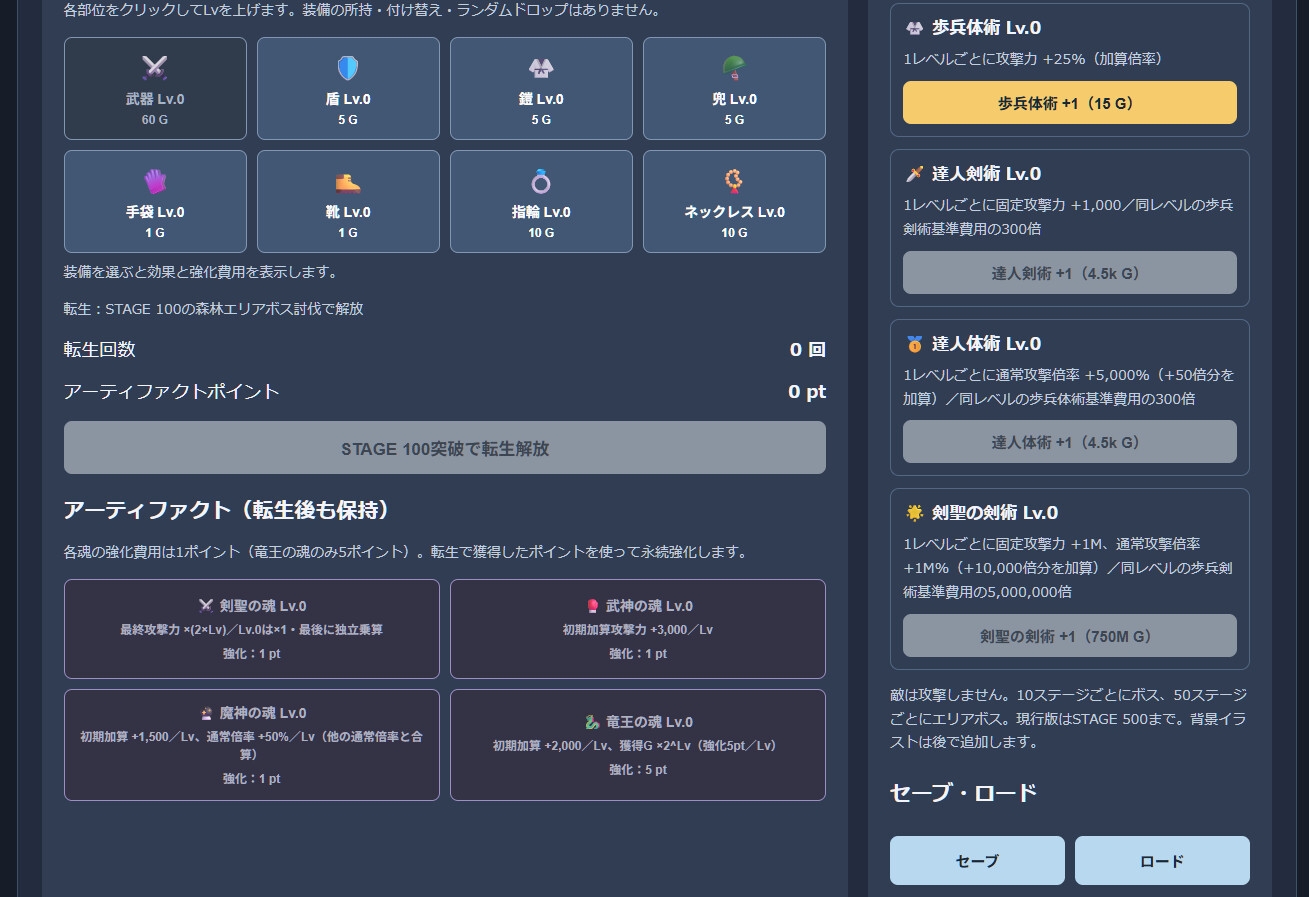
Task: Click the necklace icon on ネックレス card
Action: tap(734, 181)
